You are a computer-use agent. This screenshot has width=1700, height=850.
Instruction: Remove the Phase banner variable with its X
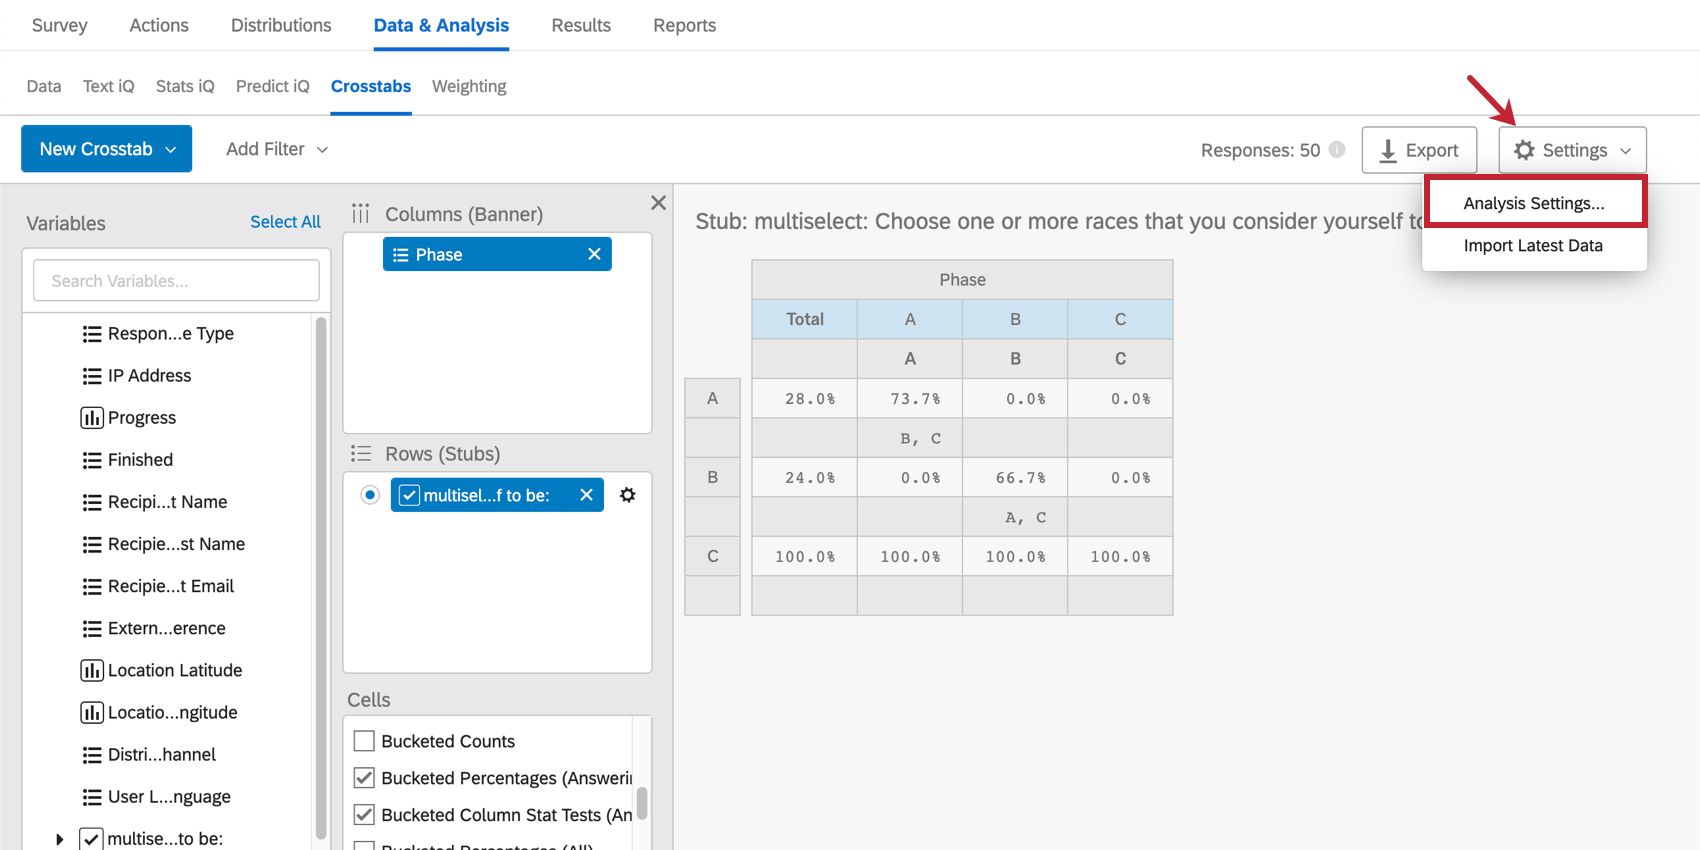click(594, 254)
